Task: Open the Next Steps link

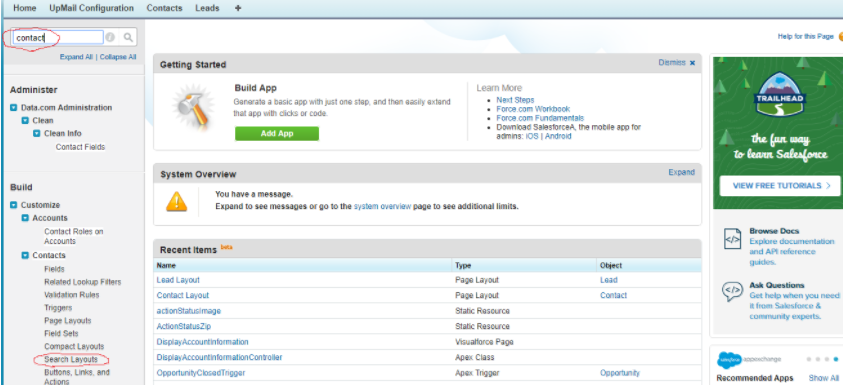Action: [515, 100]
